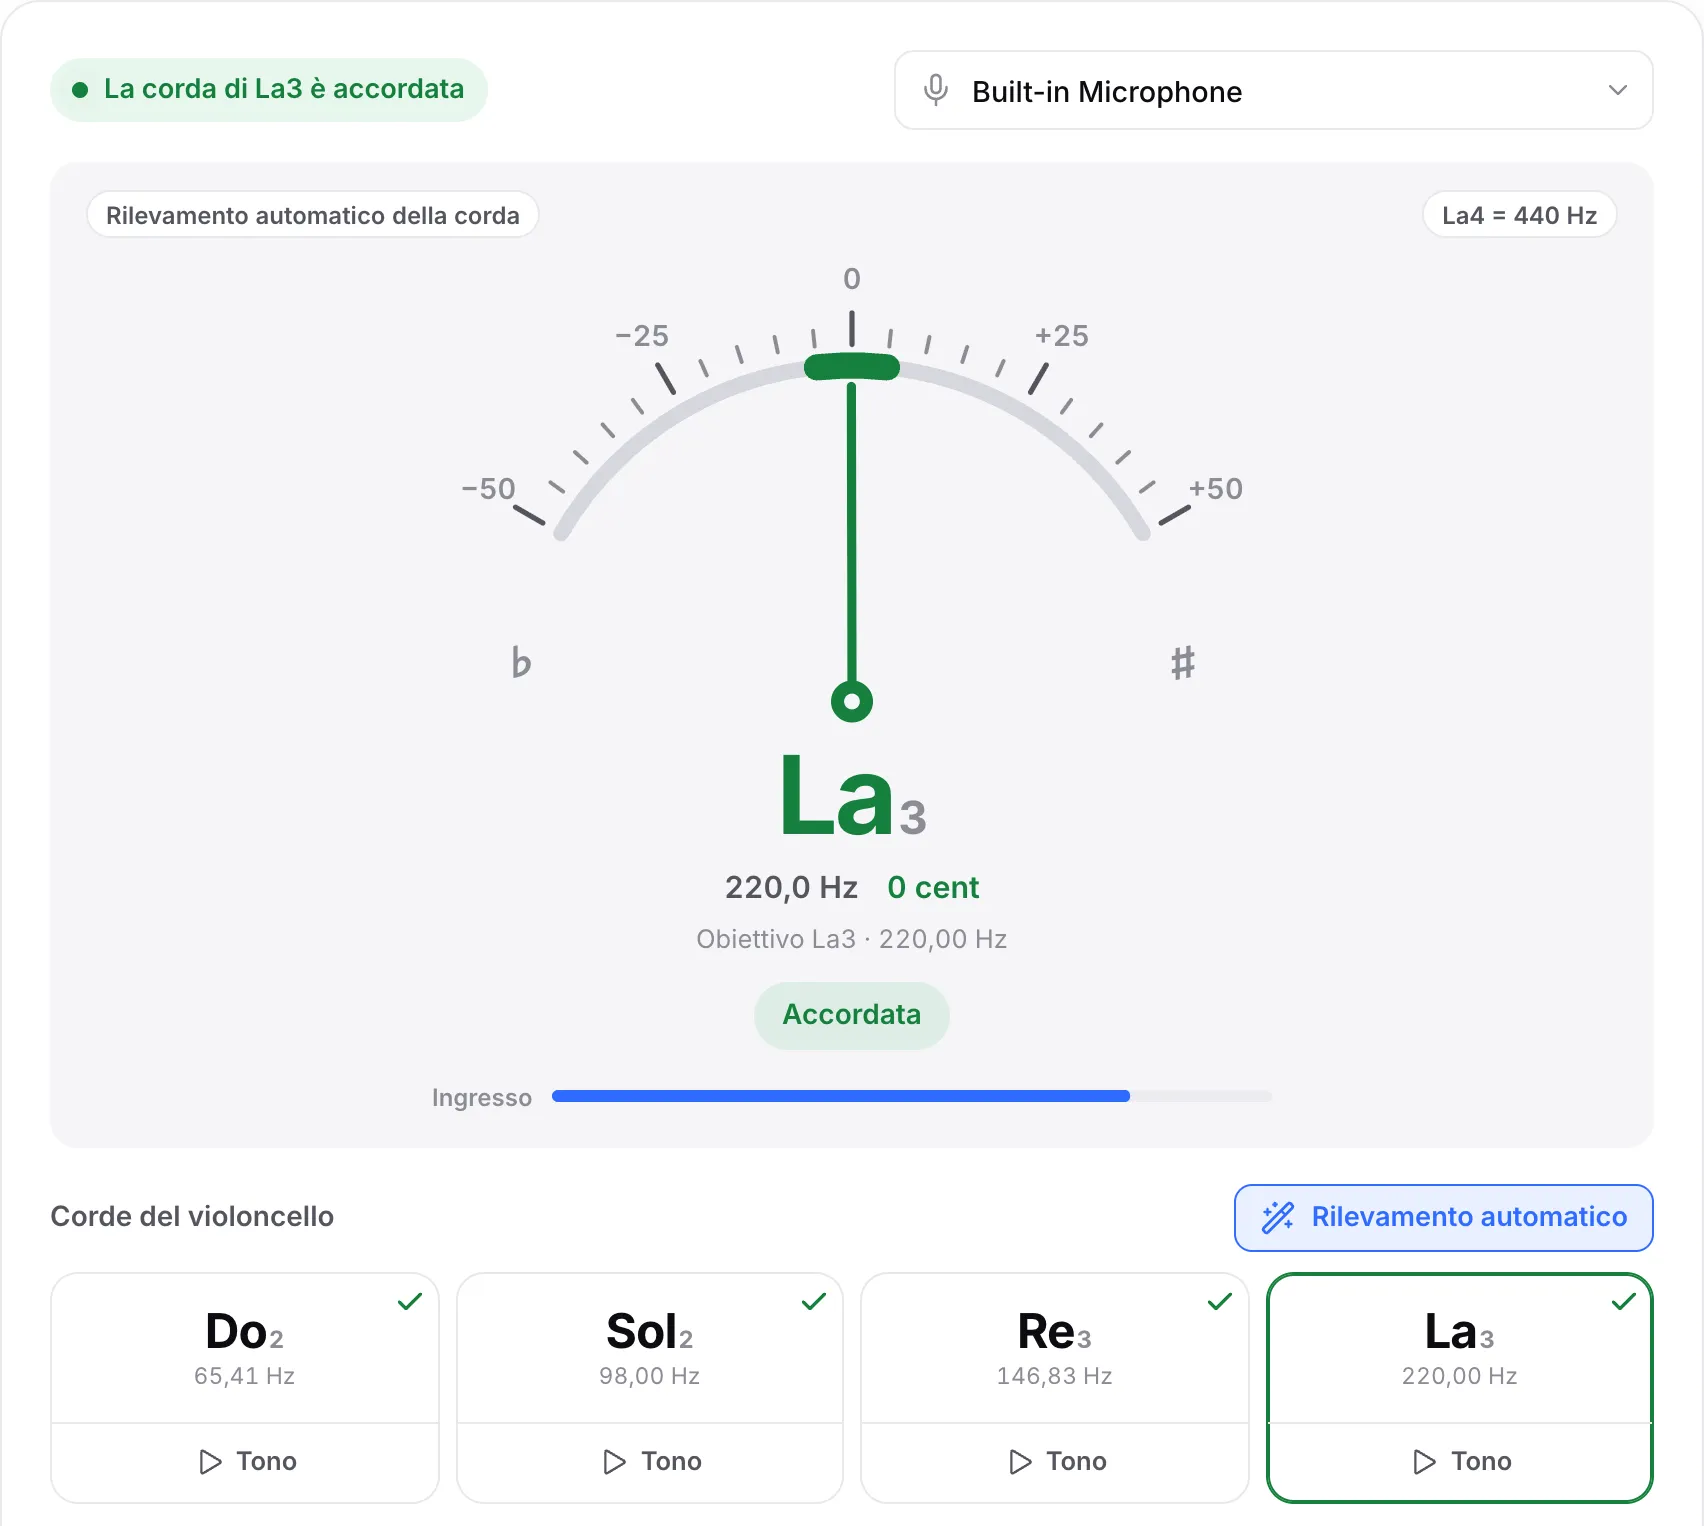Select the Do2 65,41 Hz string

point(245,1348)
